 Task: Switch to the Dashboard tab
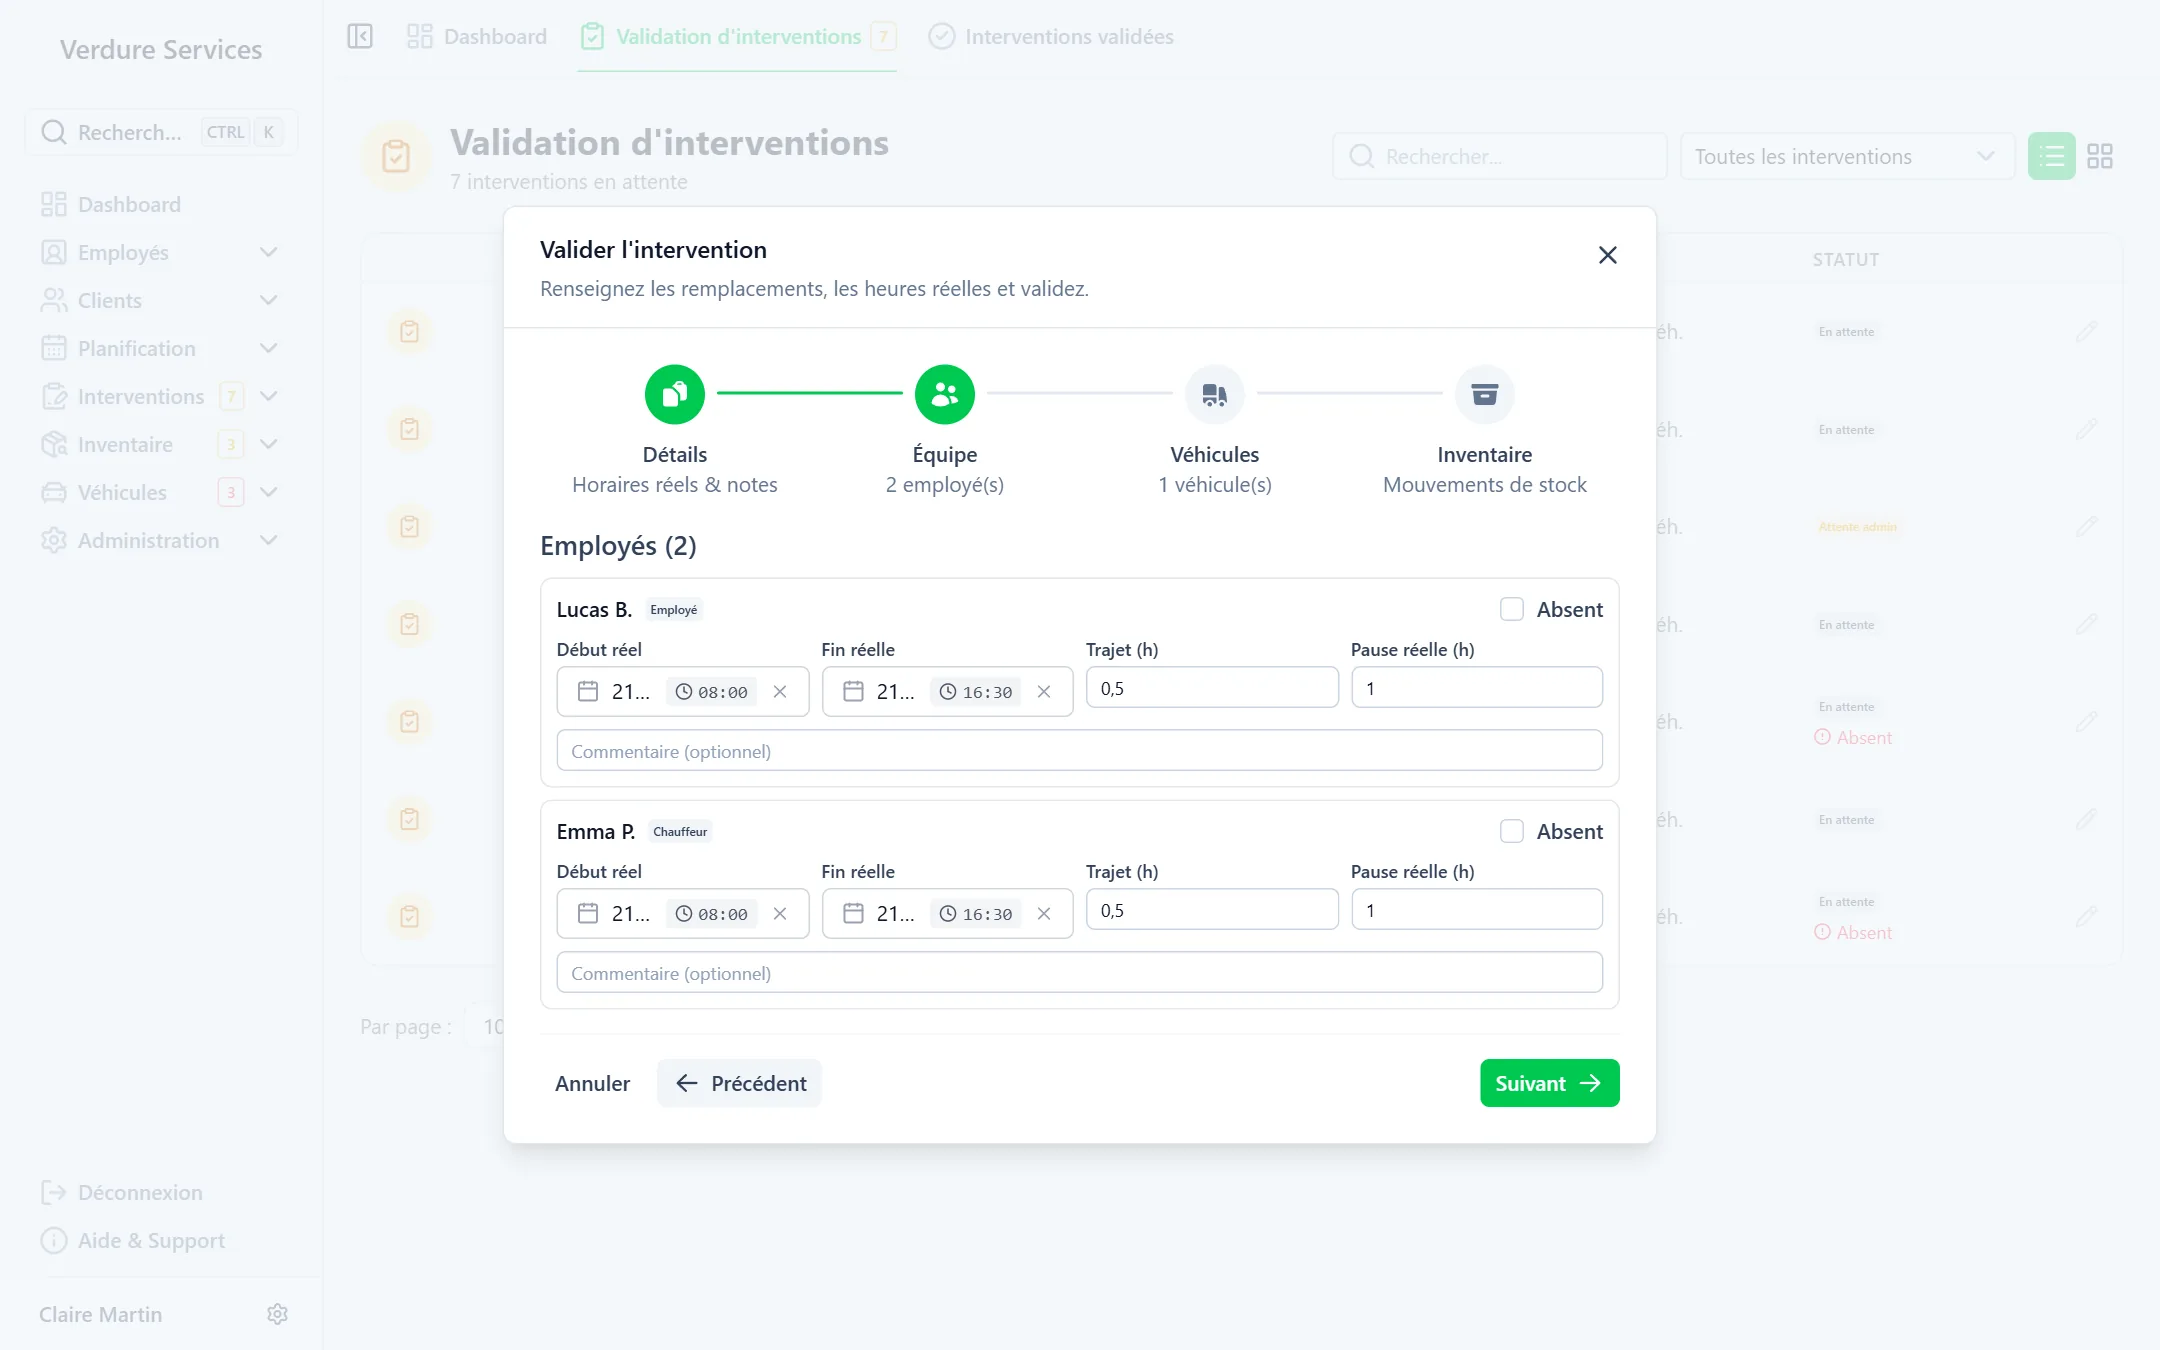coord(477,36)
